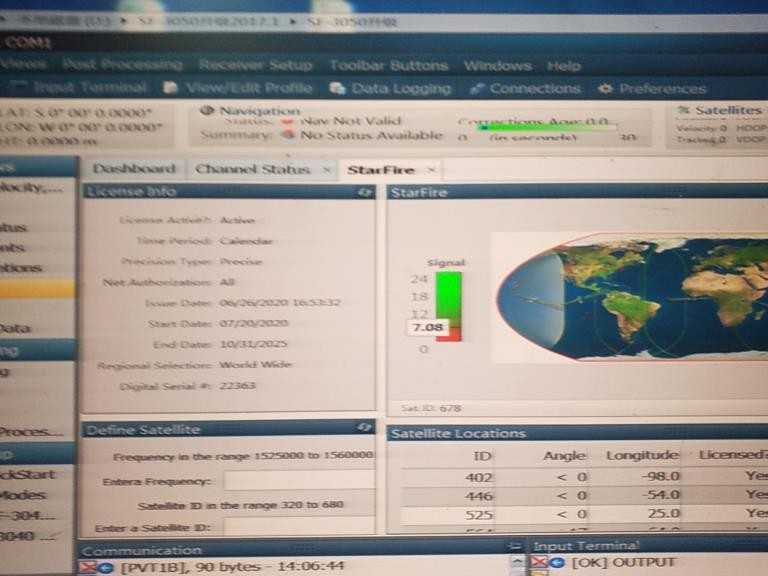768x576 pixels.
Task: Click the License Info panel float icon
Action: [365, 191]
